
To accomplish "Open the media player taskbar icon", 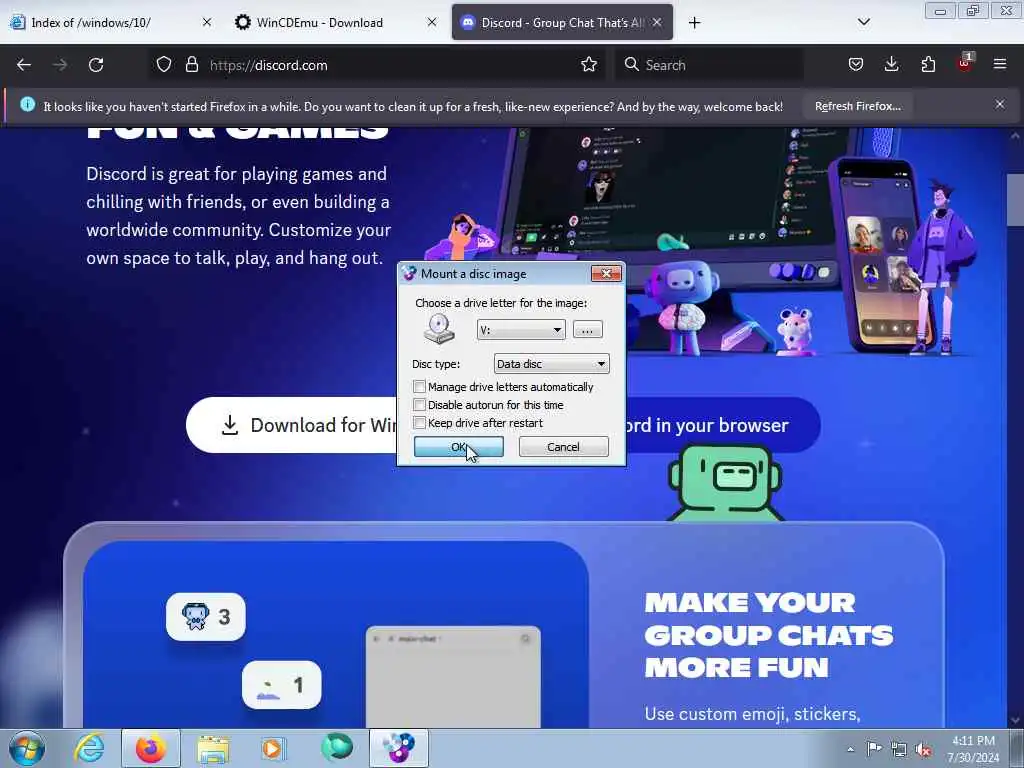I will click(274, 748).
